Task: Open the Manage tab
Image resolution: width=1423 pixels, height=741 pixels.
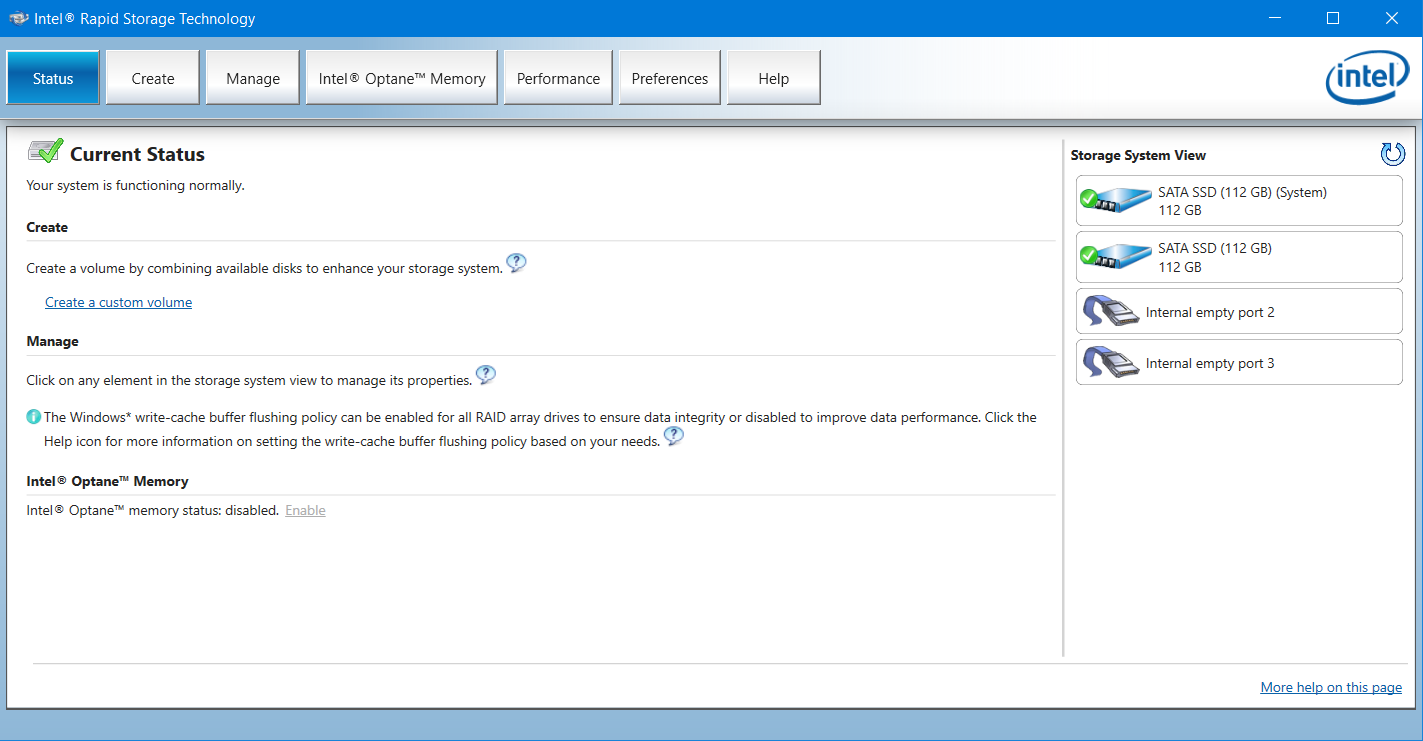Action: pos(253,78)
